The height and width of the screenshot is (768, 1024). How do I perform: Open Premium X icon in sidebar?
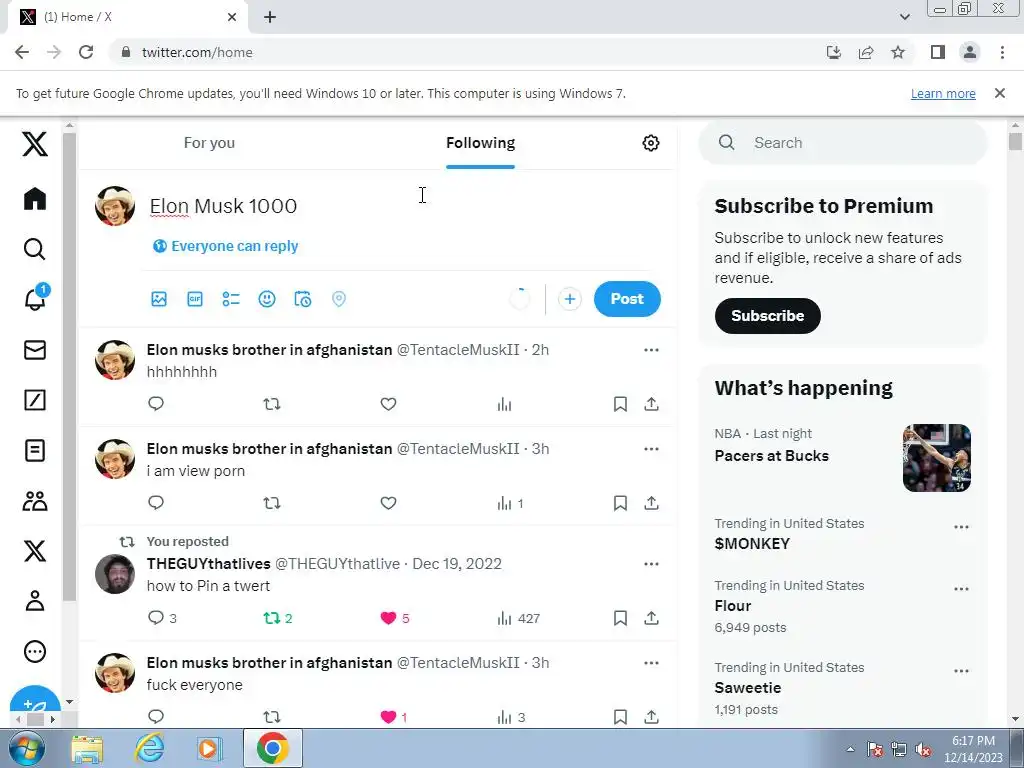pos(35,551)
